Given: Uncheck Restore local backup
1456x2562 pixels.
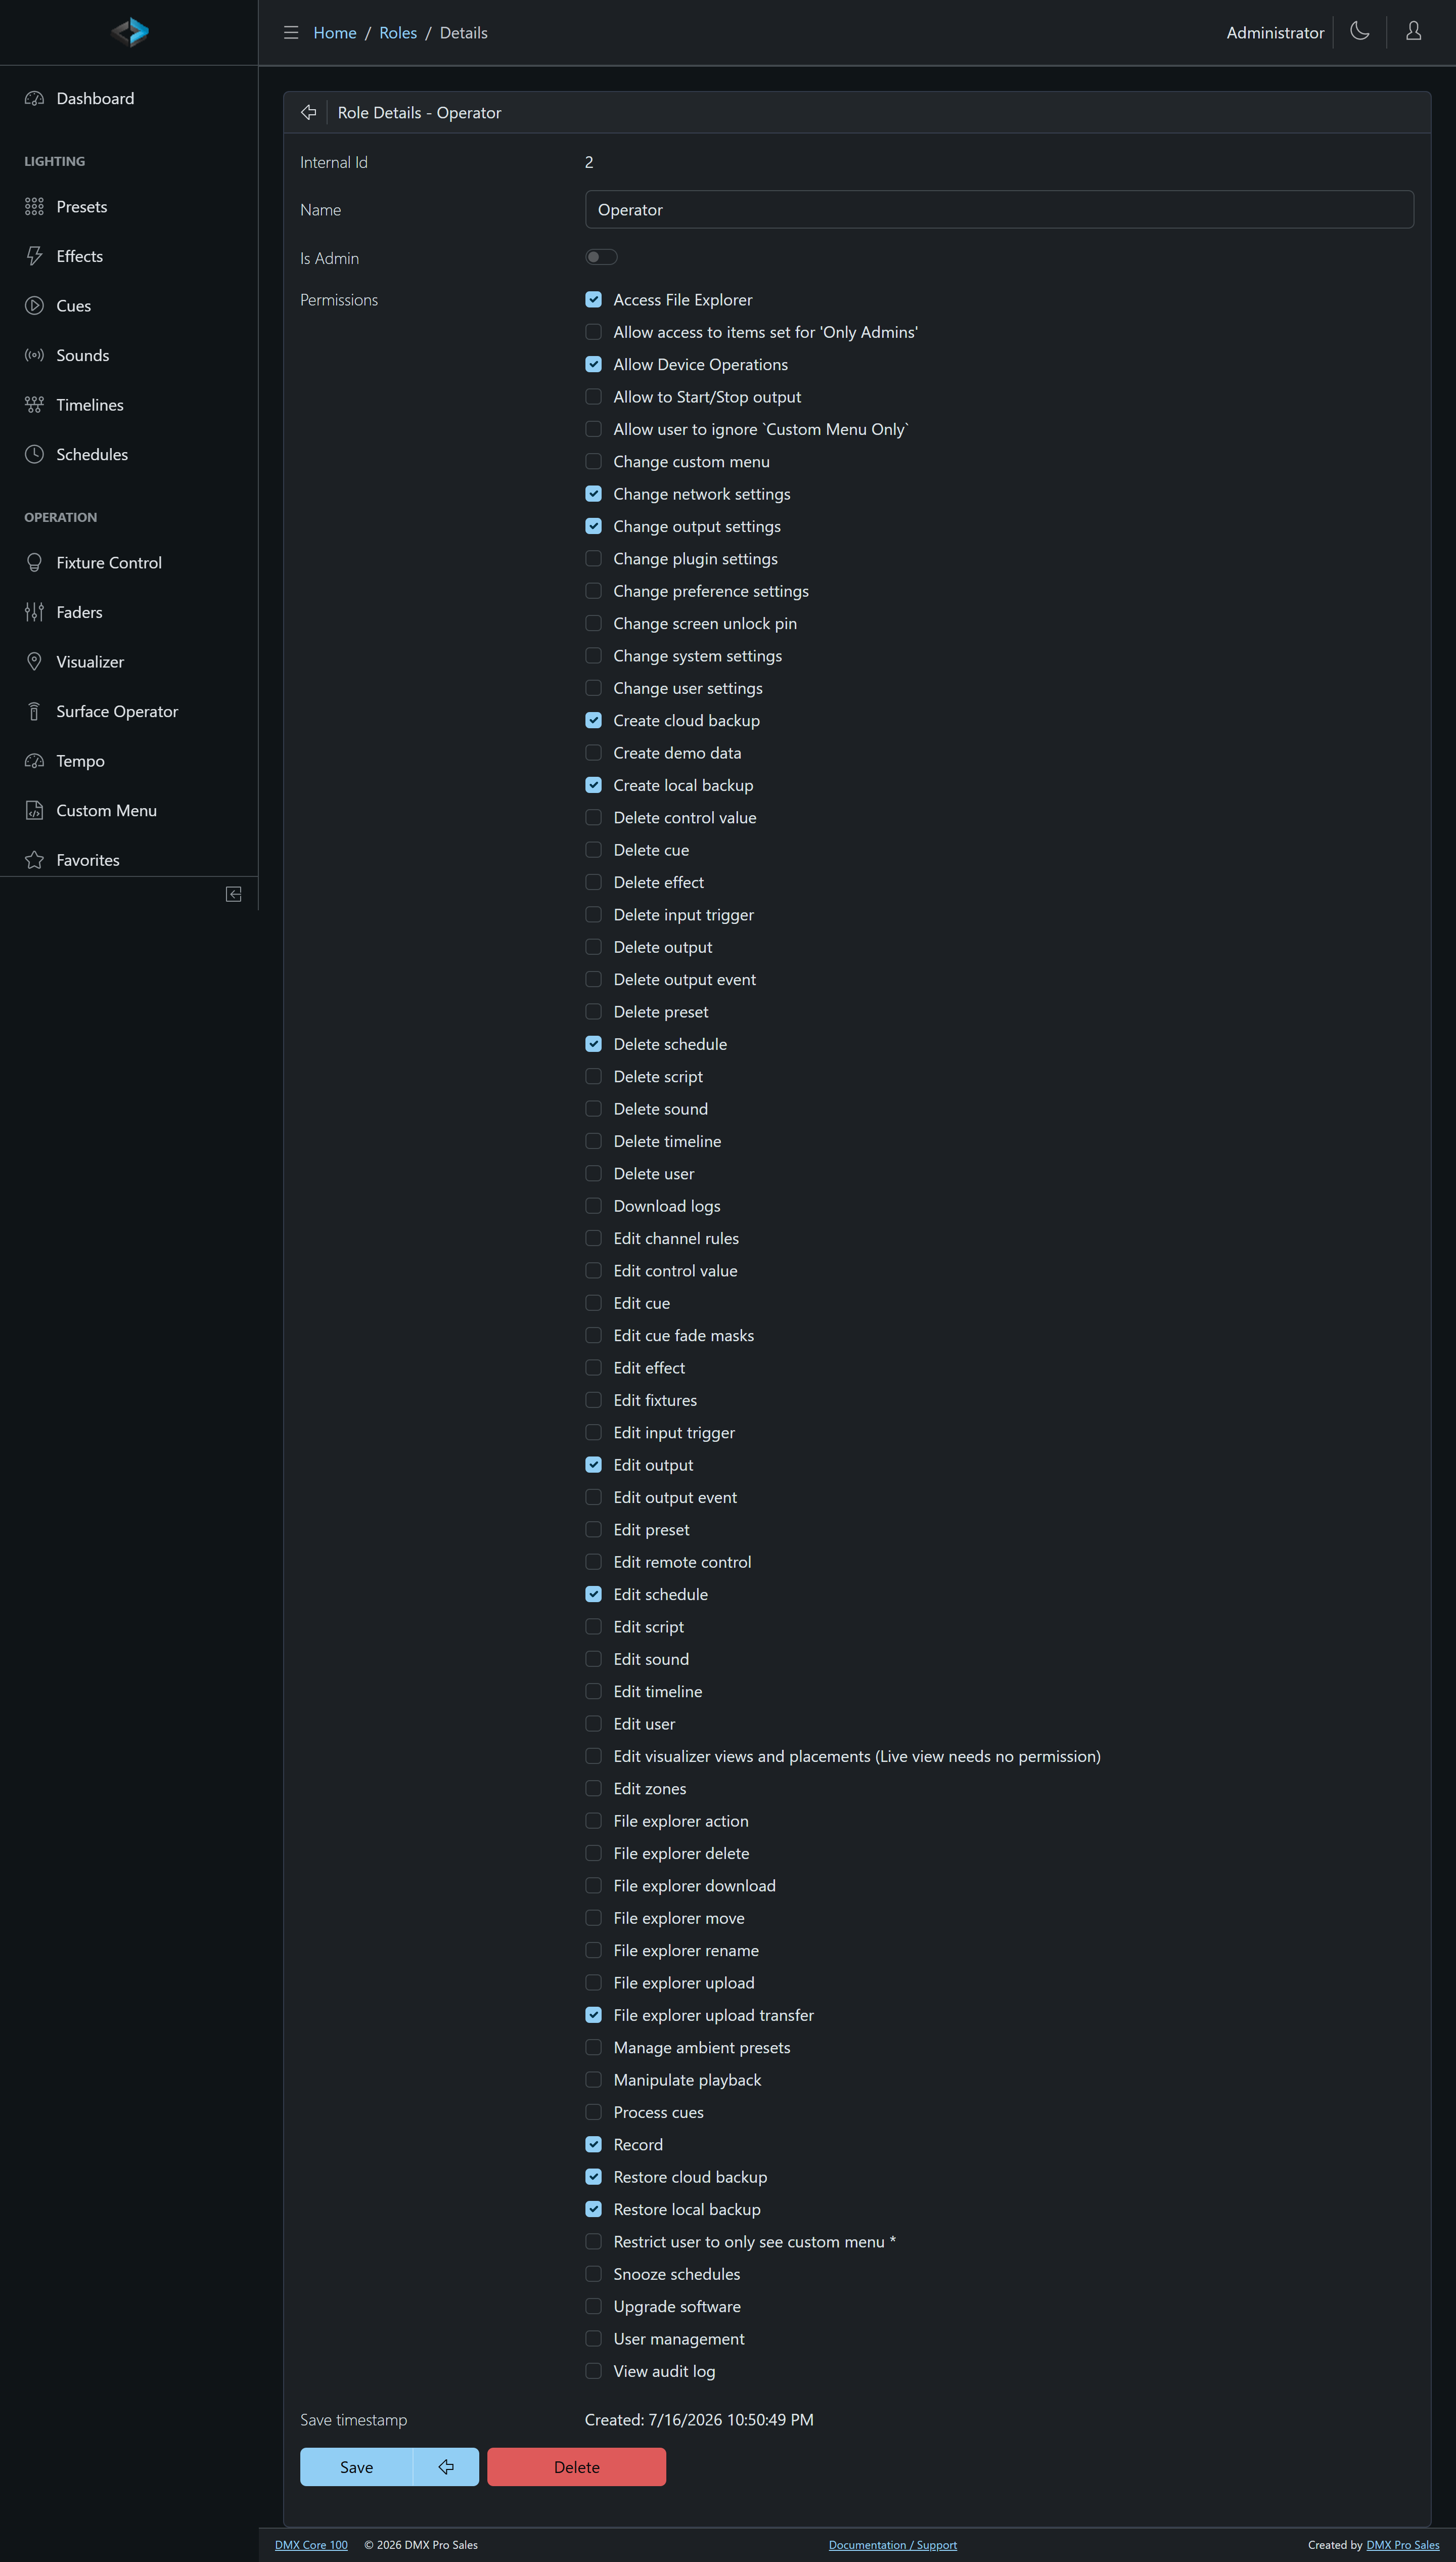Looking at the screenshot, I should click(593, 2209).
